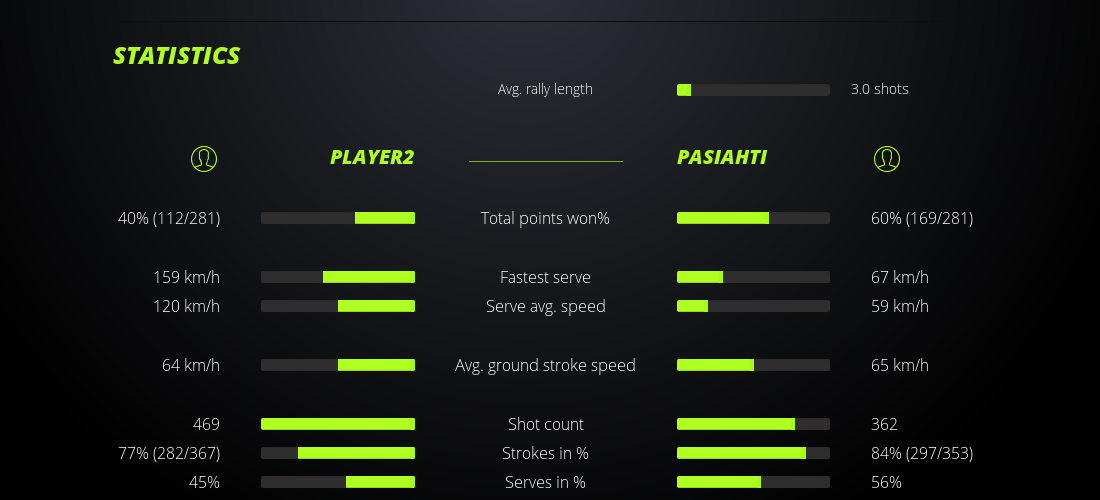Open the PASIAHTI player name
Screen dimensions: 1100x500
(x=722, y=157)
